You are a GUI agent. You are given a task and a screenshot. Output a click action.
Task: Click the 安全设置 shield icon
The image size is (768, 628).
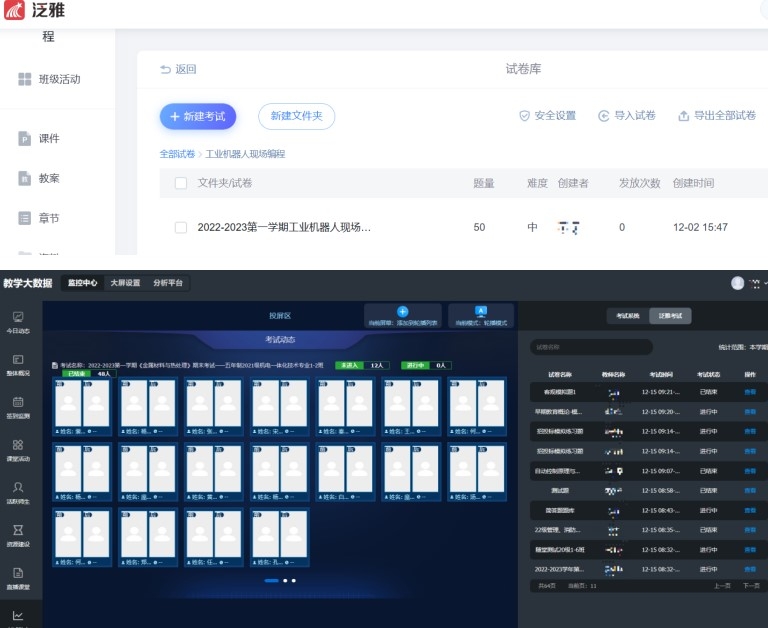tap(524, 116)
